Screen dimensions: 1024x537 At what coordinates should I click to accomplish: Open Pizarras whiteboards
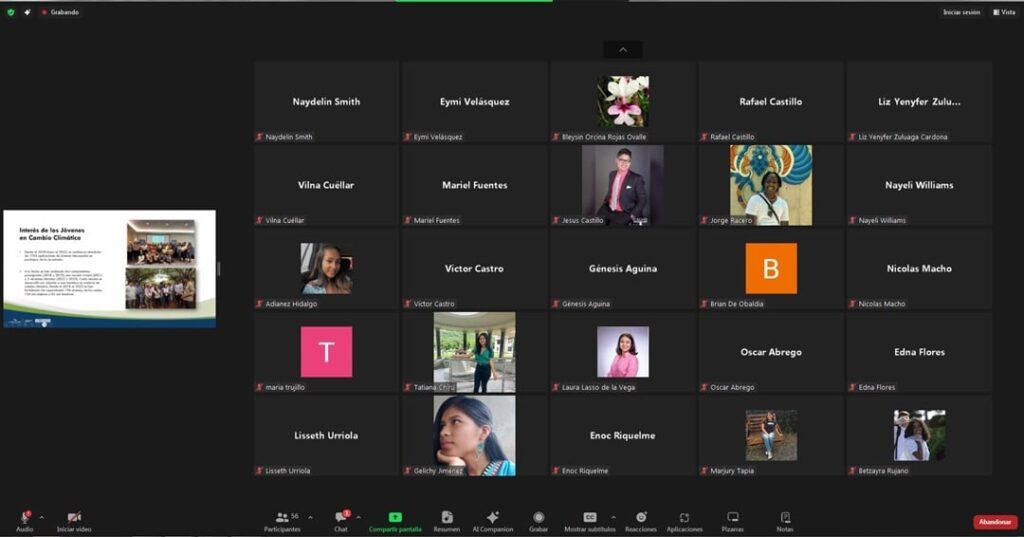[733, 518]
